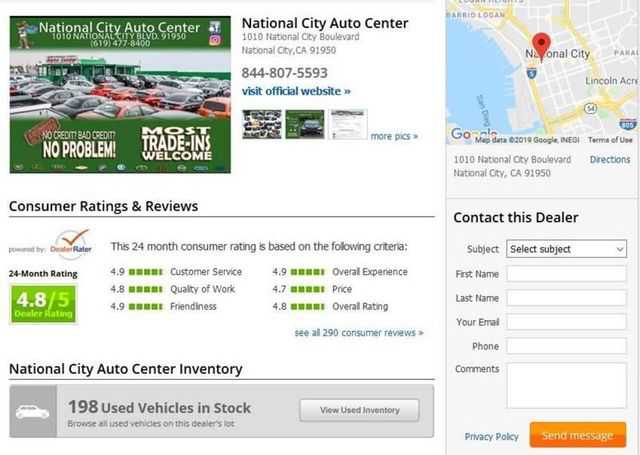Open see all 290 consumer reviews link

[358, 333]
